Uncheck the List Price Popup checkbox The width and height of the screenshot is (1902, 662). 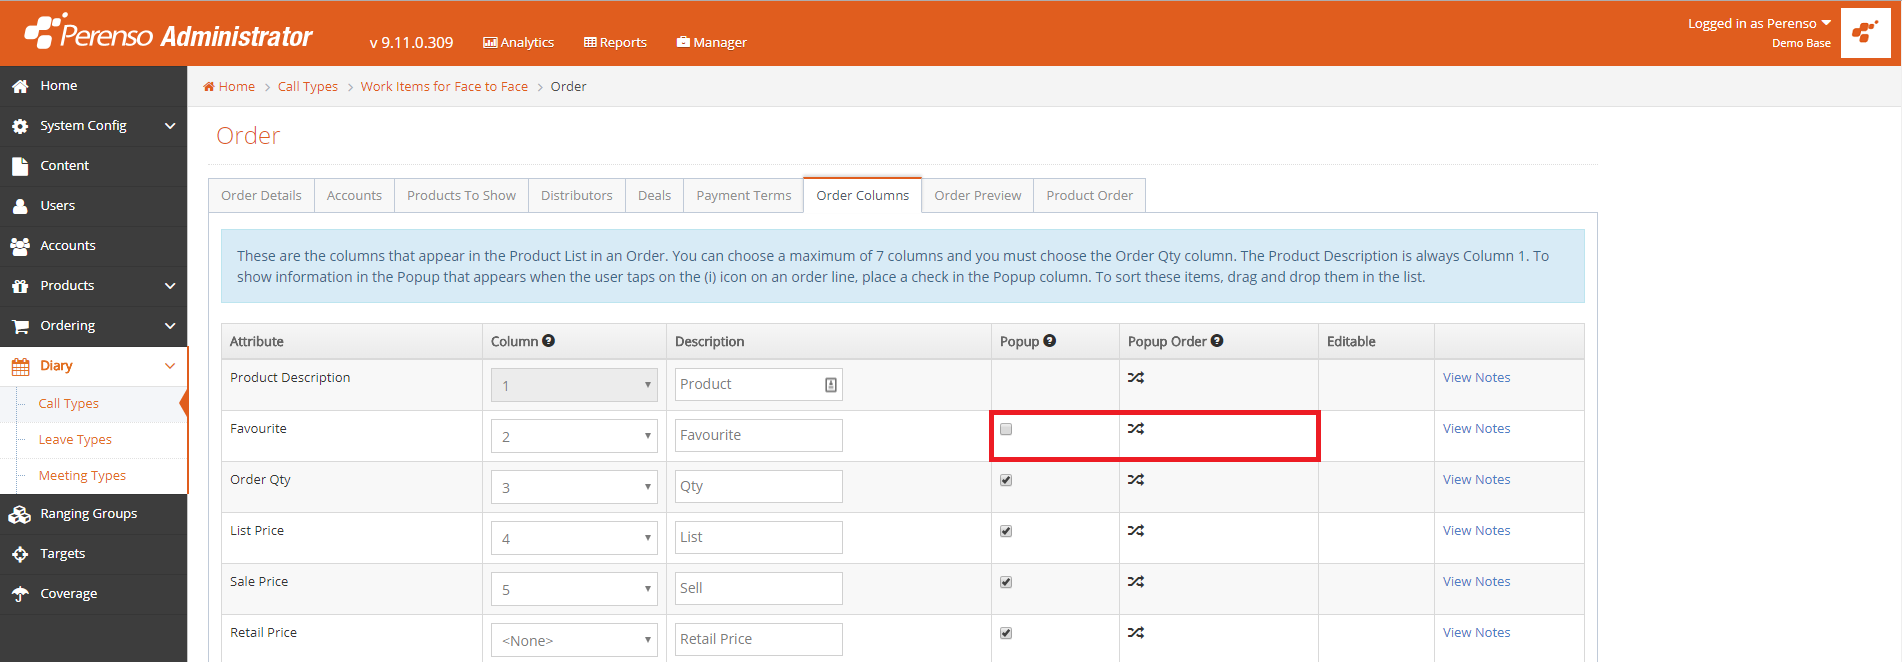click(x=1006, y=531)
